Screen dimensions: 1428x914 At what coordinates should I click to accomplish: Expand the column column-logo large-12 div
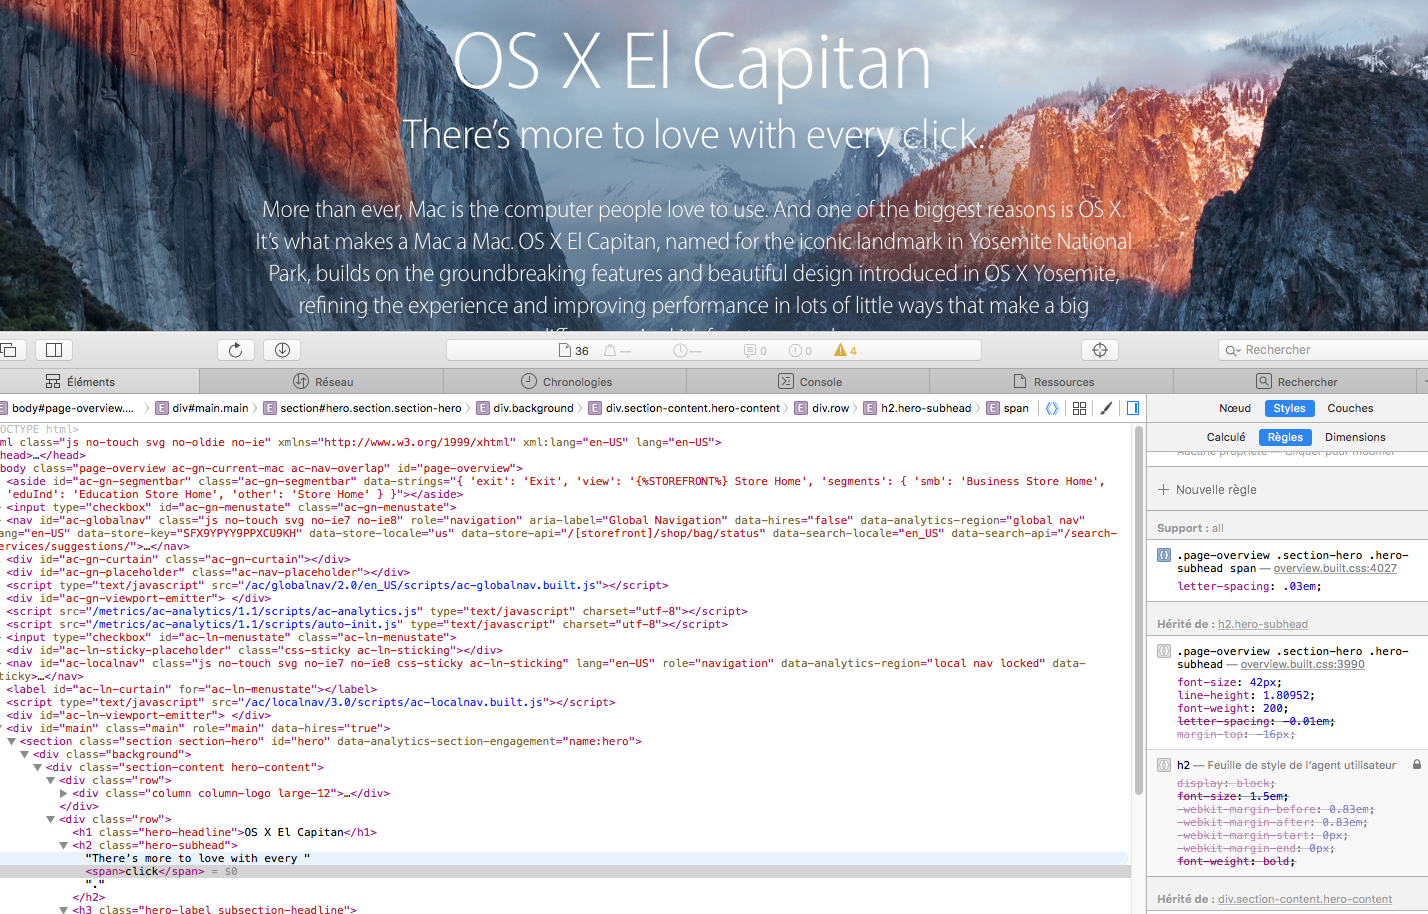[64, 793]
